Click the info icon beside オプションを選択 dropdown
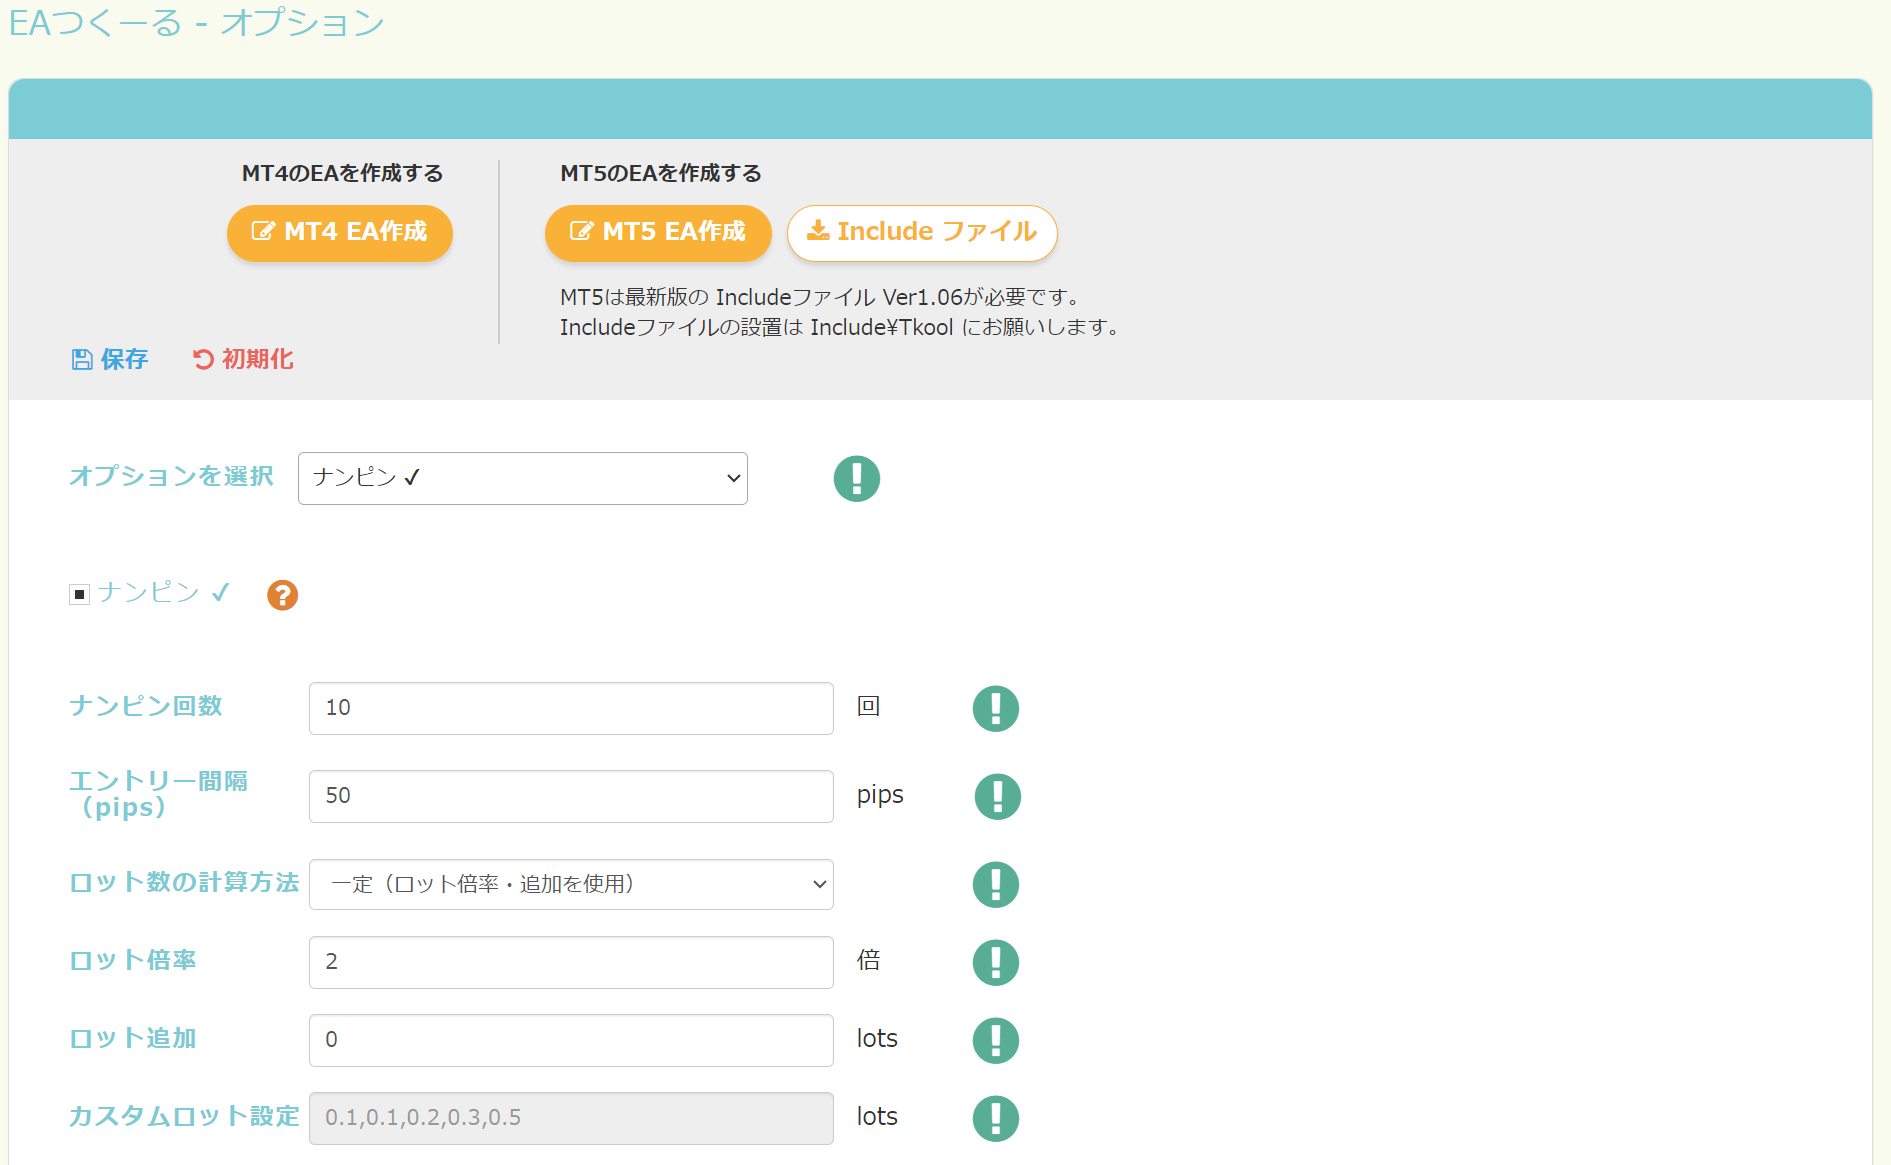 (x=856, y=478)
